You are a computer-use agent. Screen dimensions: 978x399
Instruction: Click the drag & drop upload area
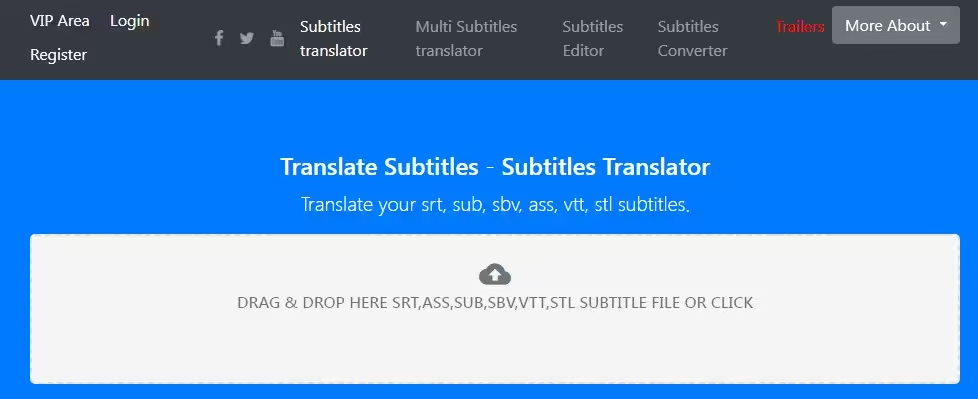pyautogui.click(x=495, y=309)
